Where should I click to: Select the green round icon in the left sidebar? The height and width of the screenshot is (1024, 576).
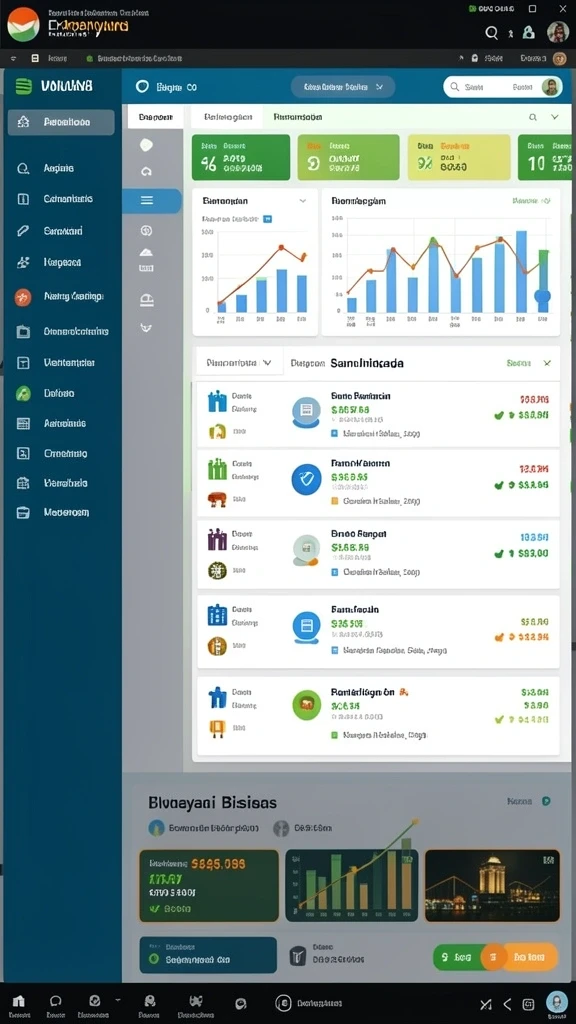23,393
